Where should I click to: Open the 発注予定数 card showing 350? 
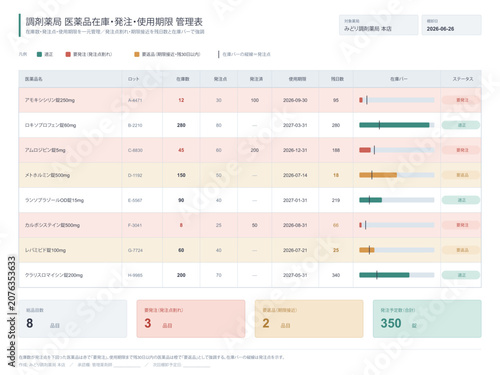(x=427, y=319)
